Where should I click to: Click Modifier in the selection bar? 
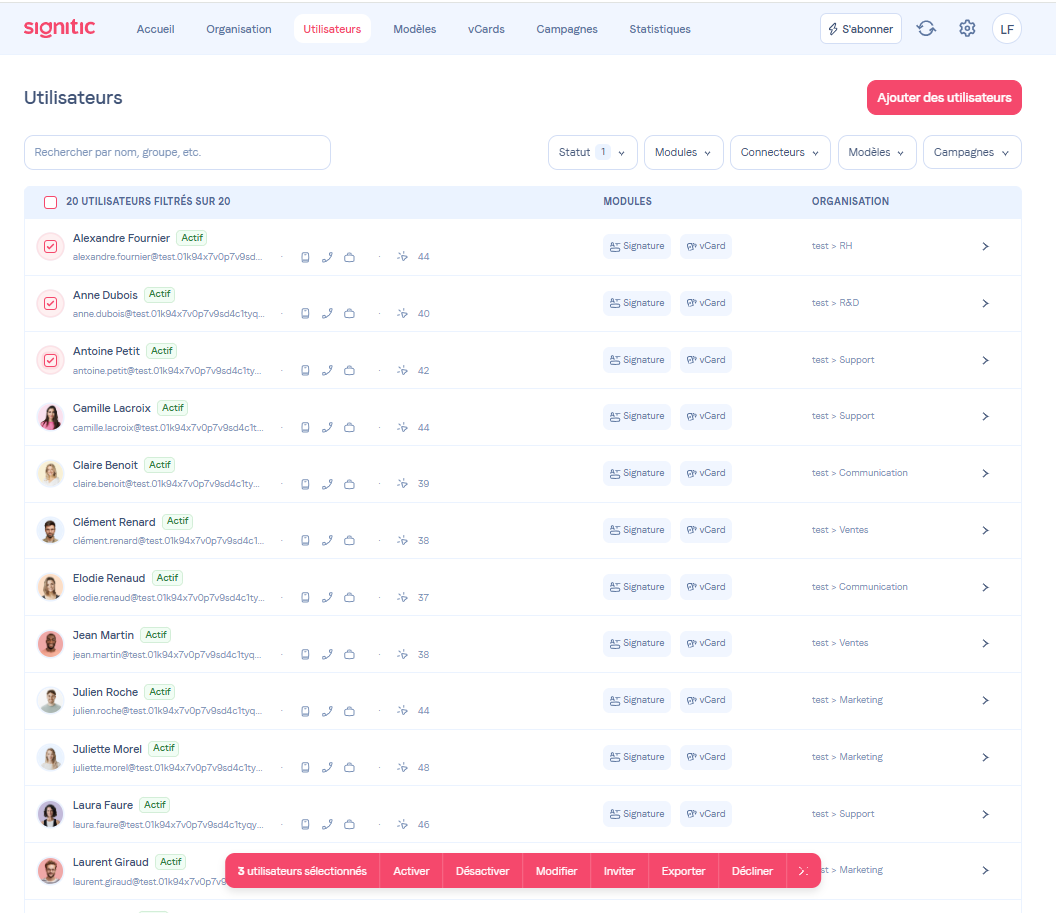tap(556, 871)
